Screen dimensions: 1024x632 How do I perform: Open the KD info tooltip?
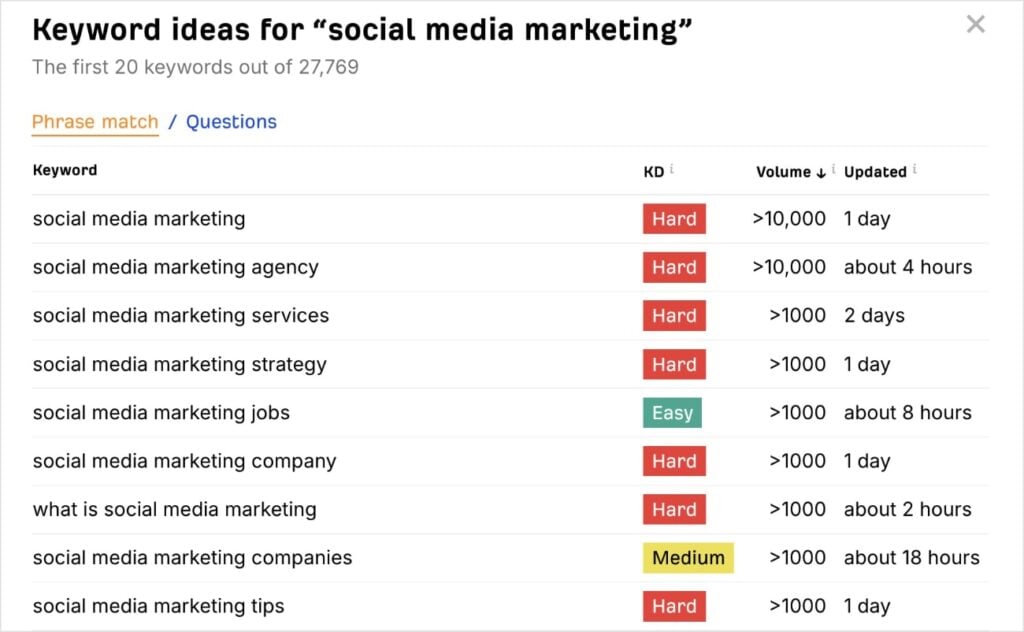[x=671, y=168]
